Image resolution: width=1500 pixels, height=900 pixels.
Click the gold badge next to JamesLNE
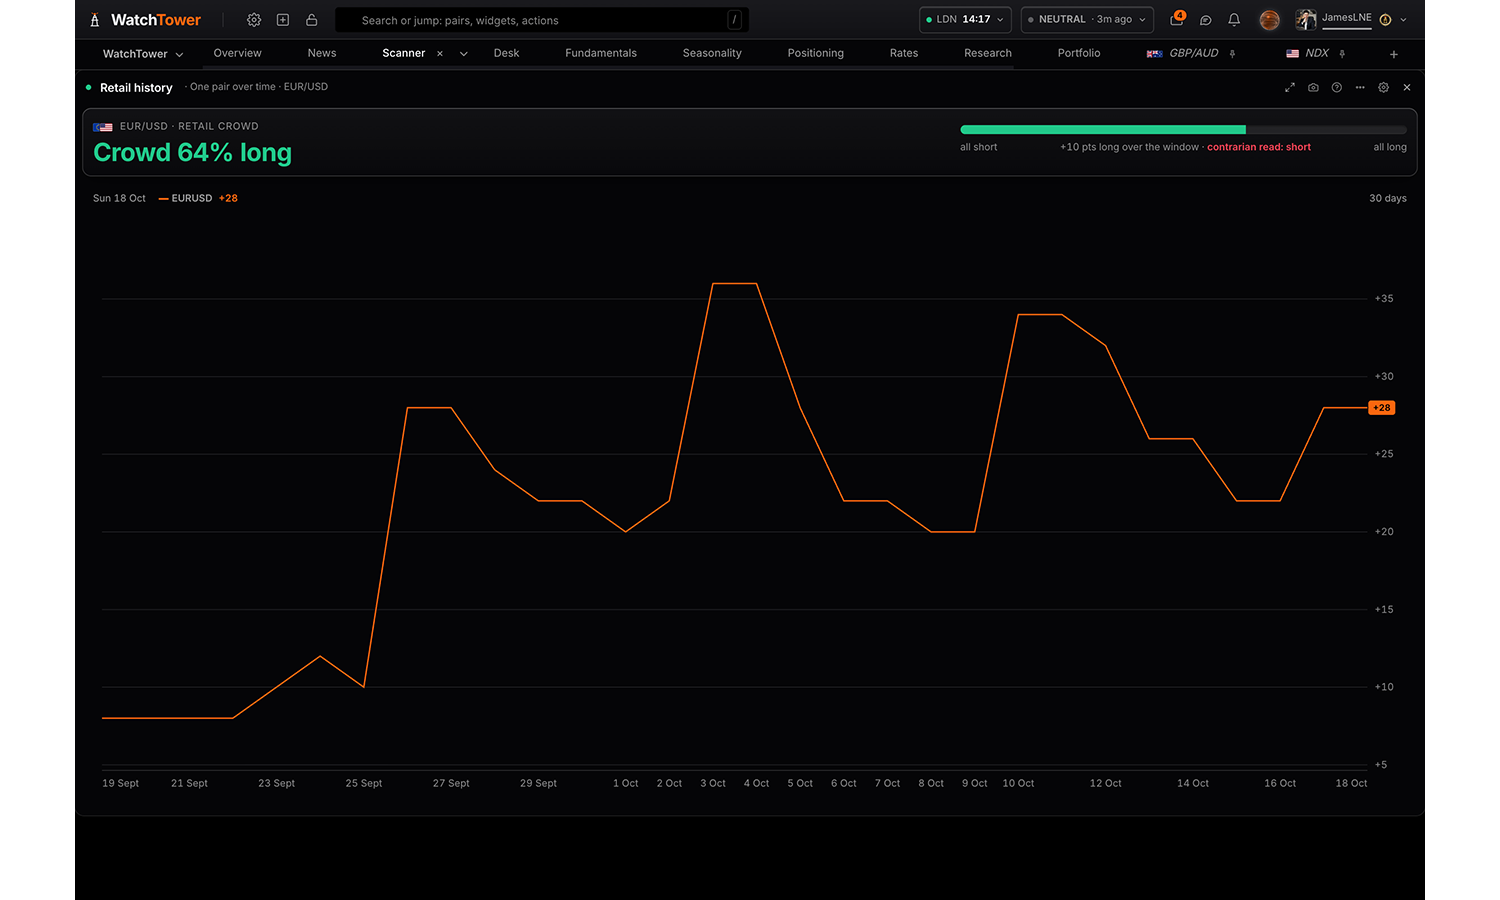1385,20
